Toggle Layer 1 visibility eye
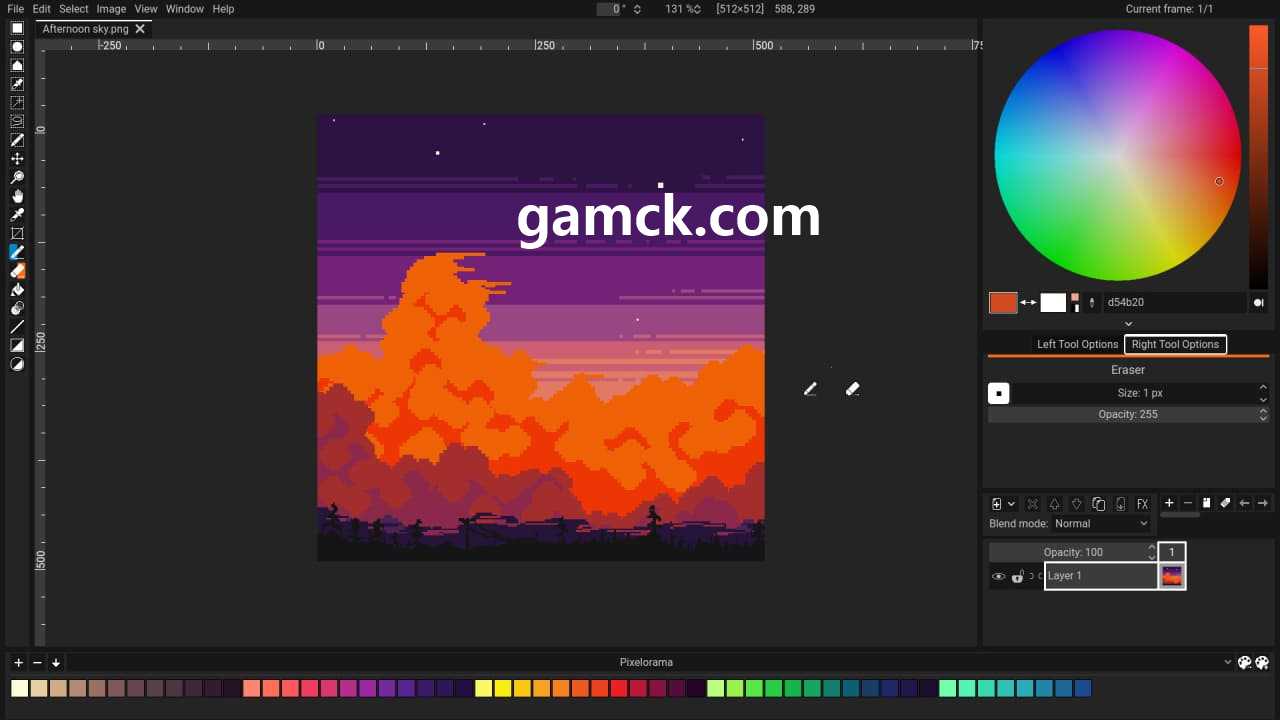 (998, 576)
